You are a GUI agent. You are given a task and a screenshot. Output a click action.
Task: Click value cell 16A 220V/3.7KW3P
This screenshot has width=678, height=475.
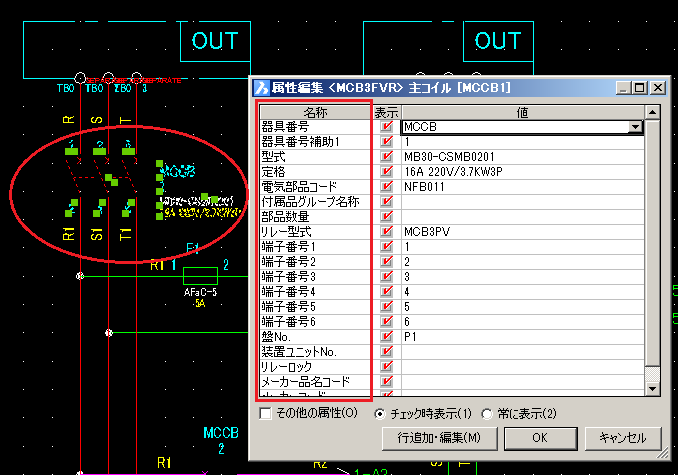522,172
